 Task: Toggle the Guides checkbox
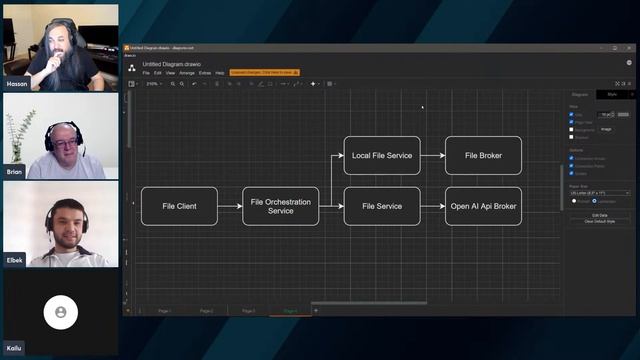click(571, 173)
